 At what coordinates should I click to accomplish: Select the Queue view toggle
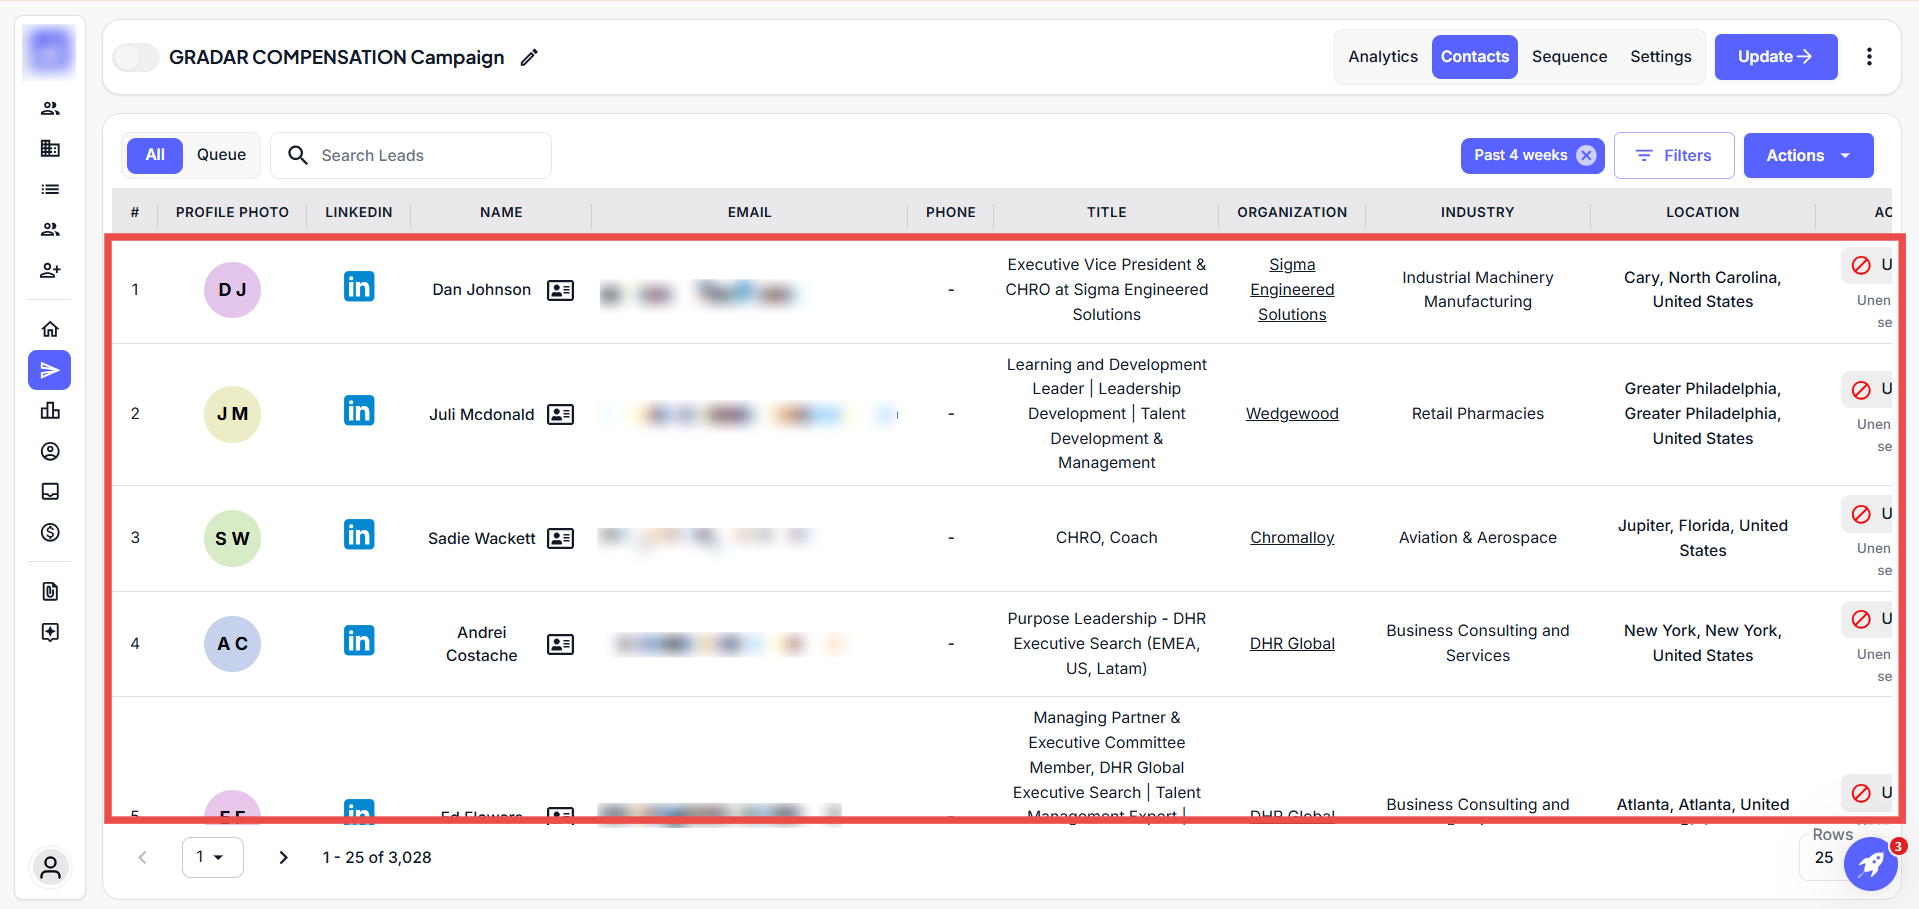(x=221, y=155)
